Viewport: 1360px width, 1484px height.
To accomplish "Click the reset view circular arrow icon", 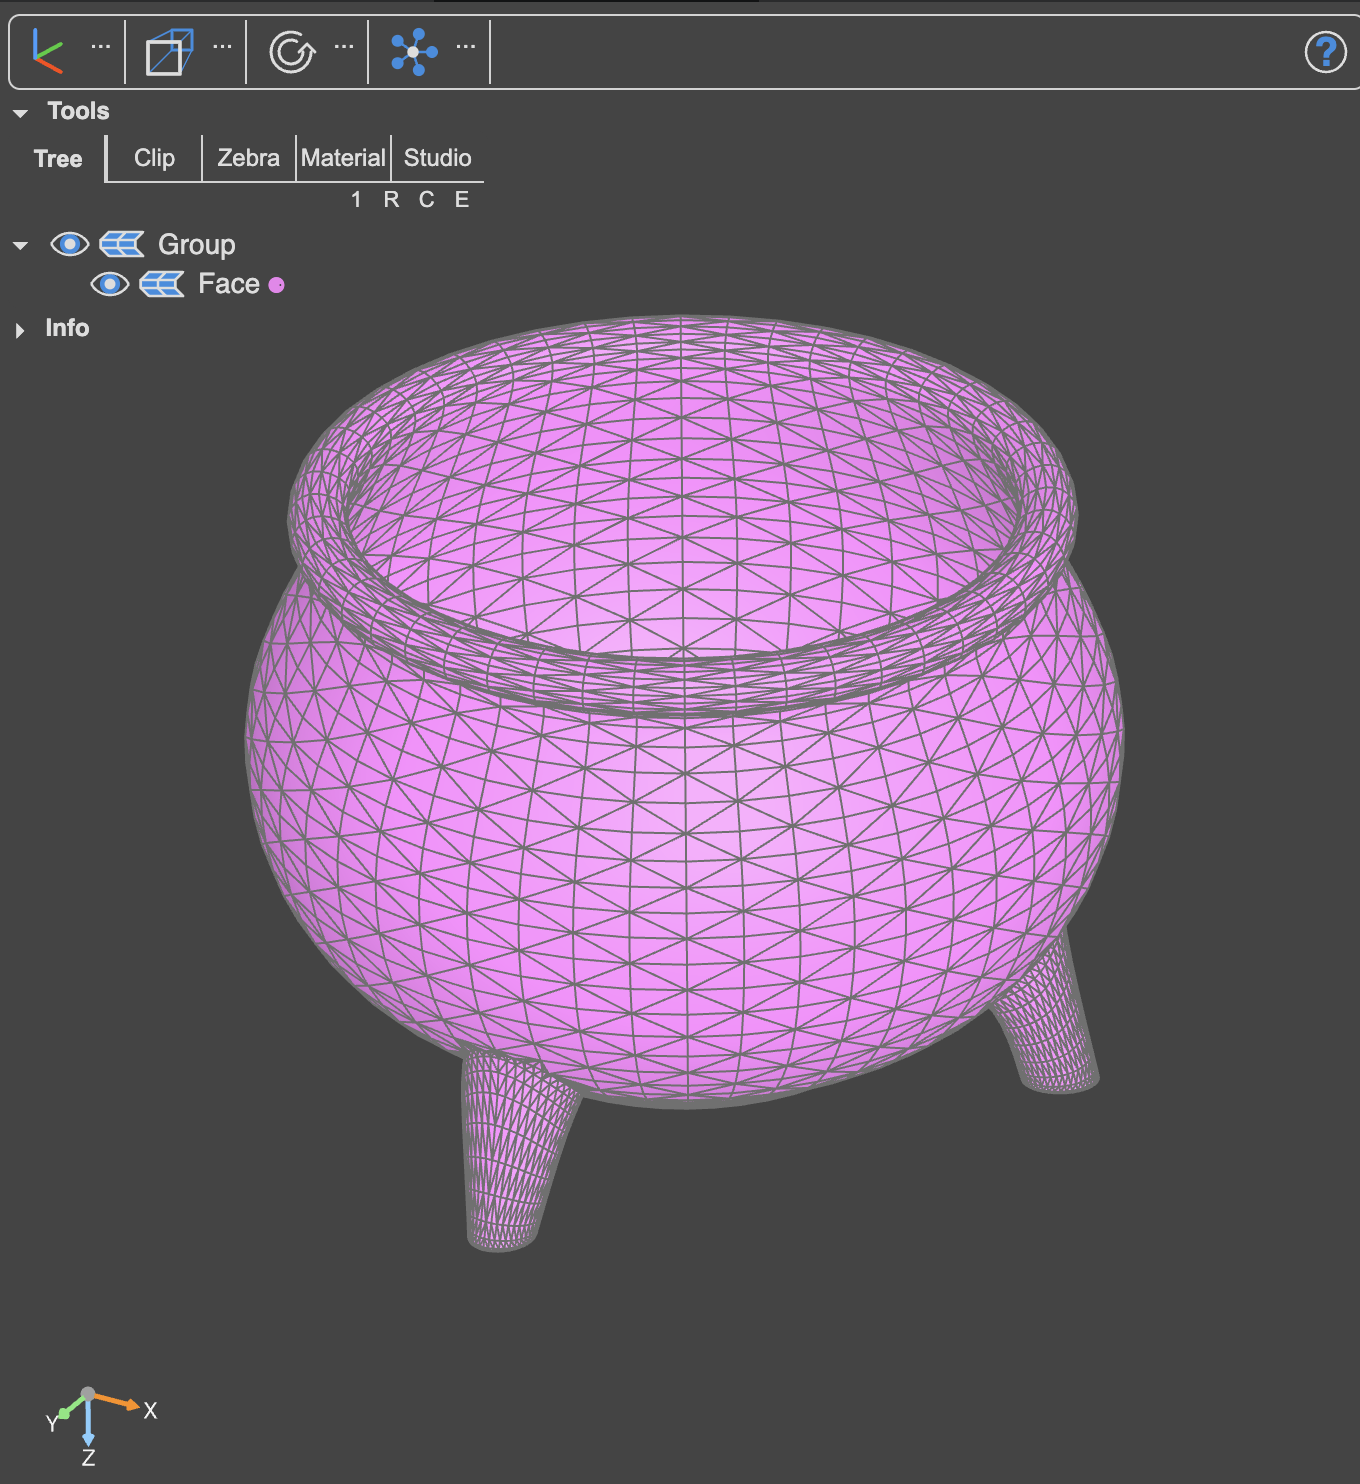I will [292, 51].
